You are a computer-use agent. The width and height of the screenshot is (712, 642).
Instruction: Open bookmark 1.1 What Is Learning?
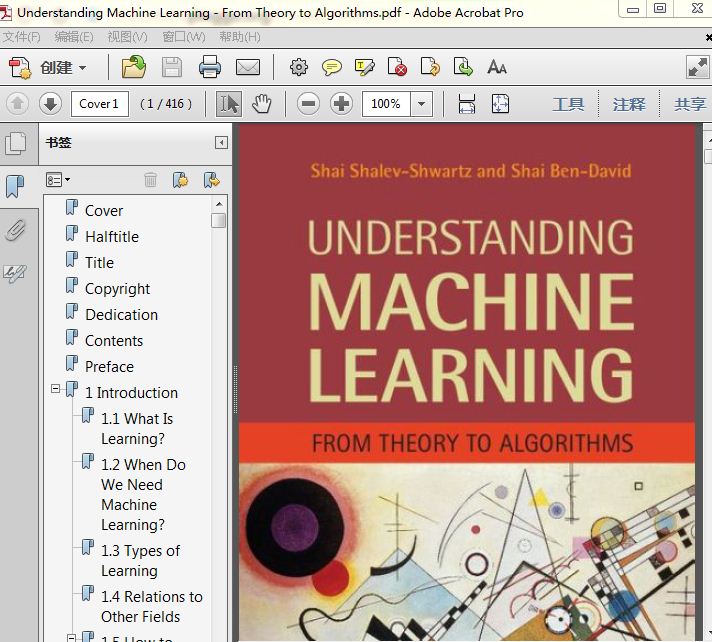(137, 429)
